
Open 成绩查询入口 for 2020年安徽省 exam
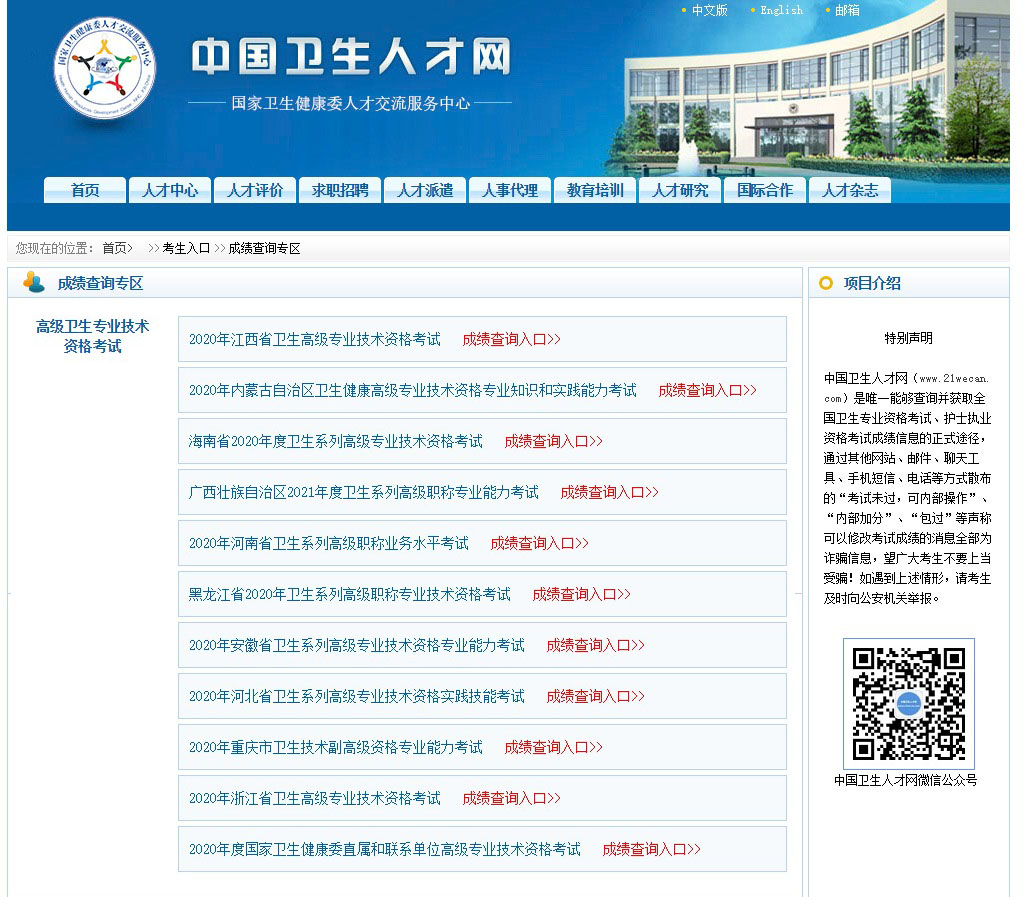[x=595, y=645]
